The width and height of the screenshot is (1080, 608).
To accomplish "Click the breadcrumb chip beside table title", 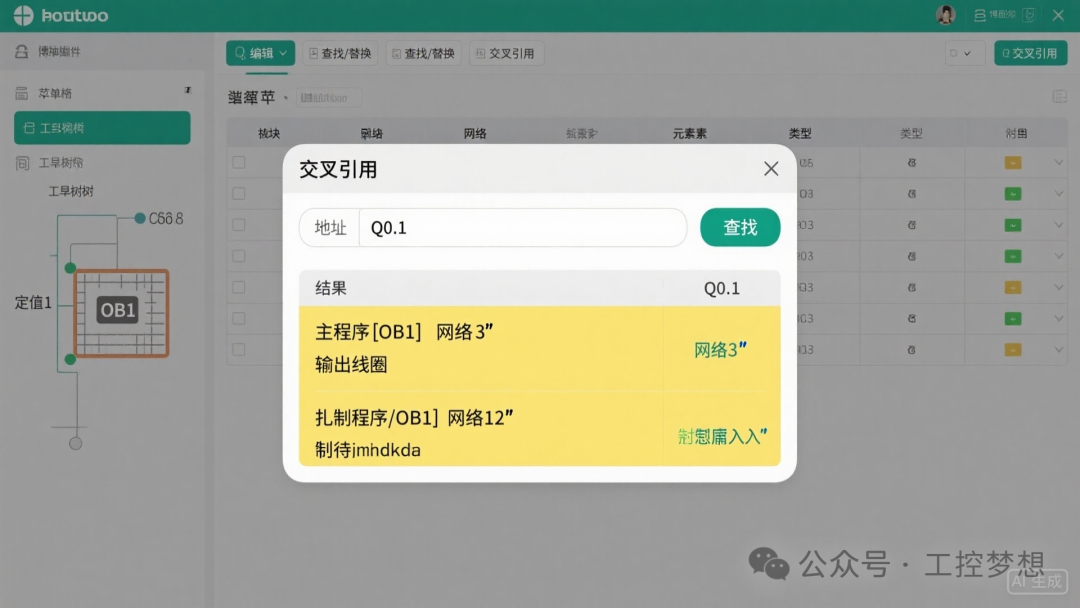I will (328, 98).
